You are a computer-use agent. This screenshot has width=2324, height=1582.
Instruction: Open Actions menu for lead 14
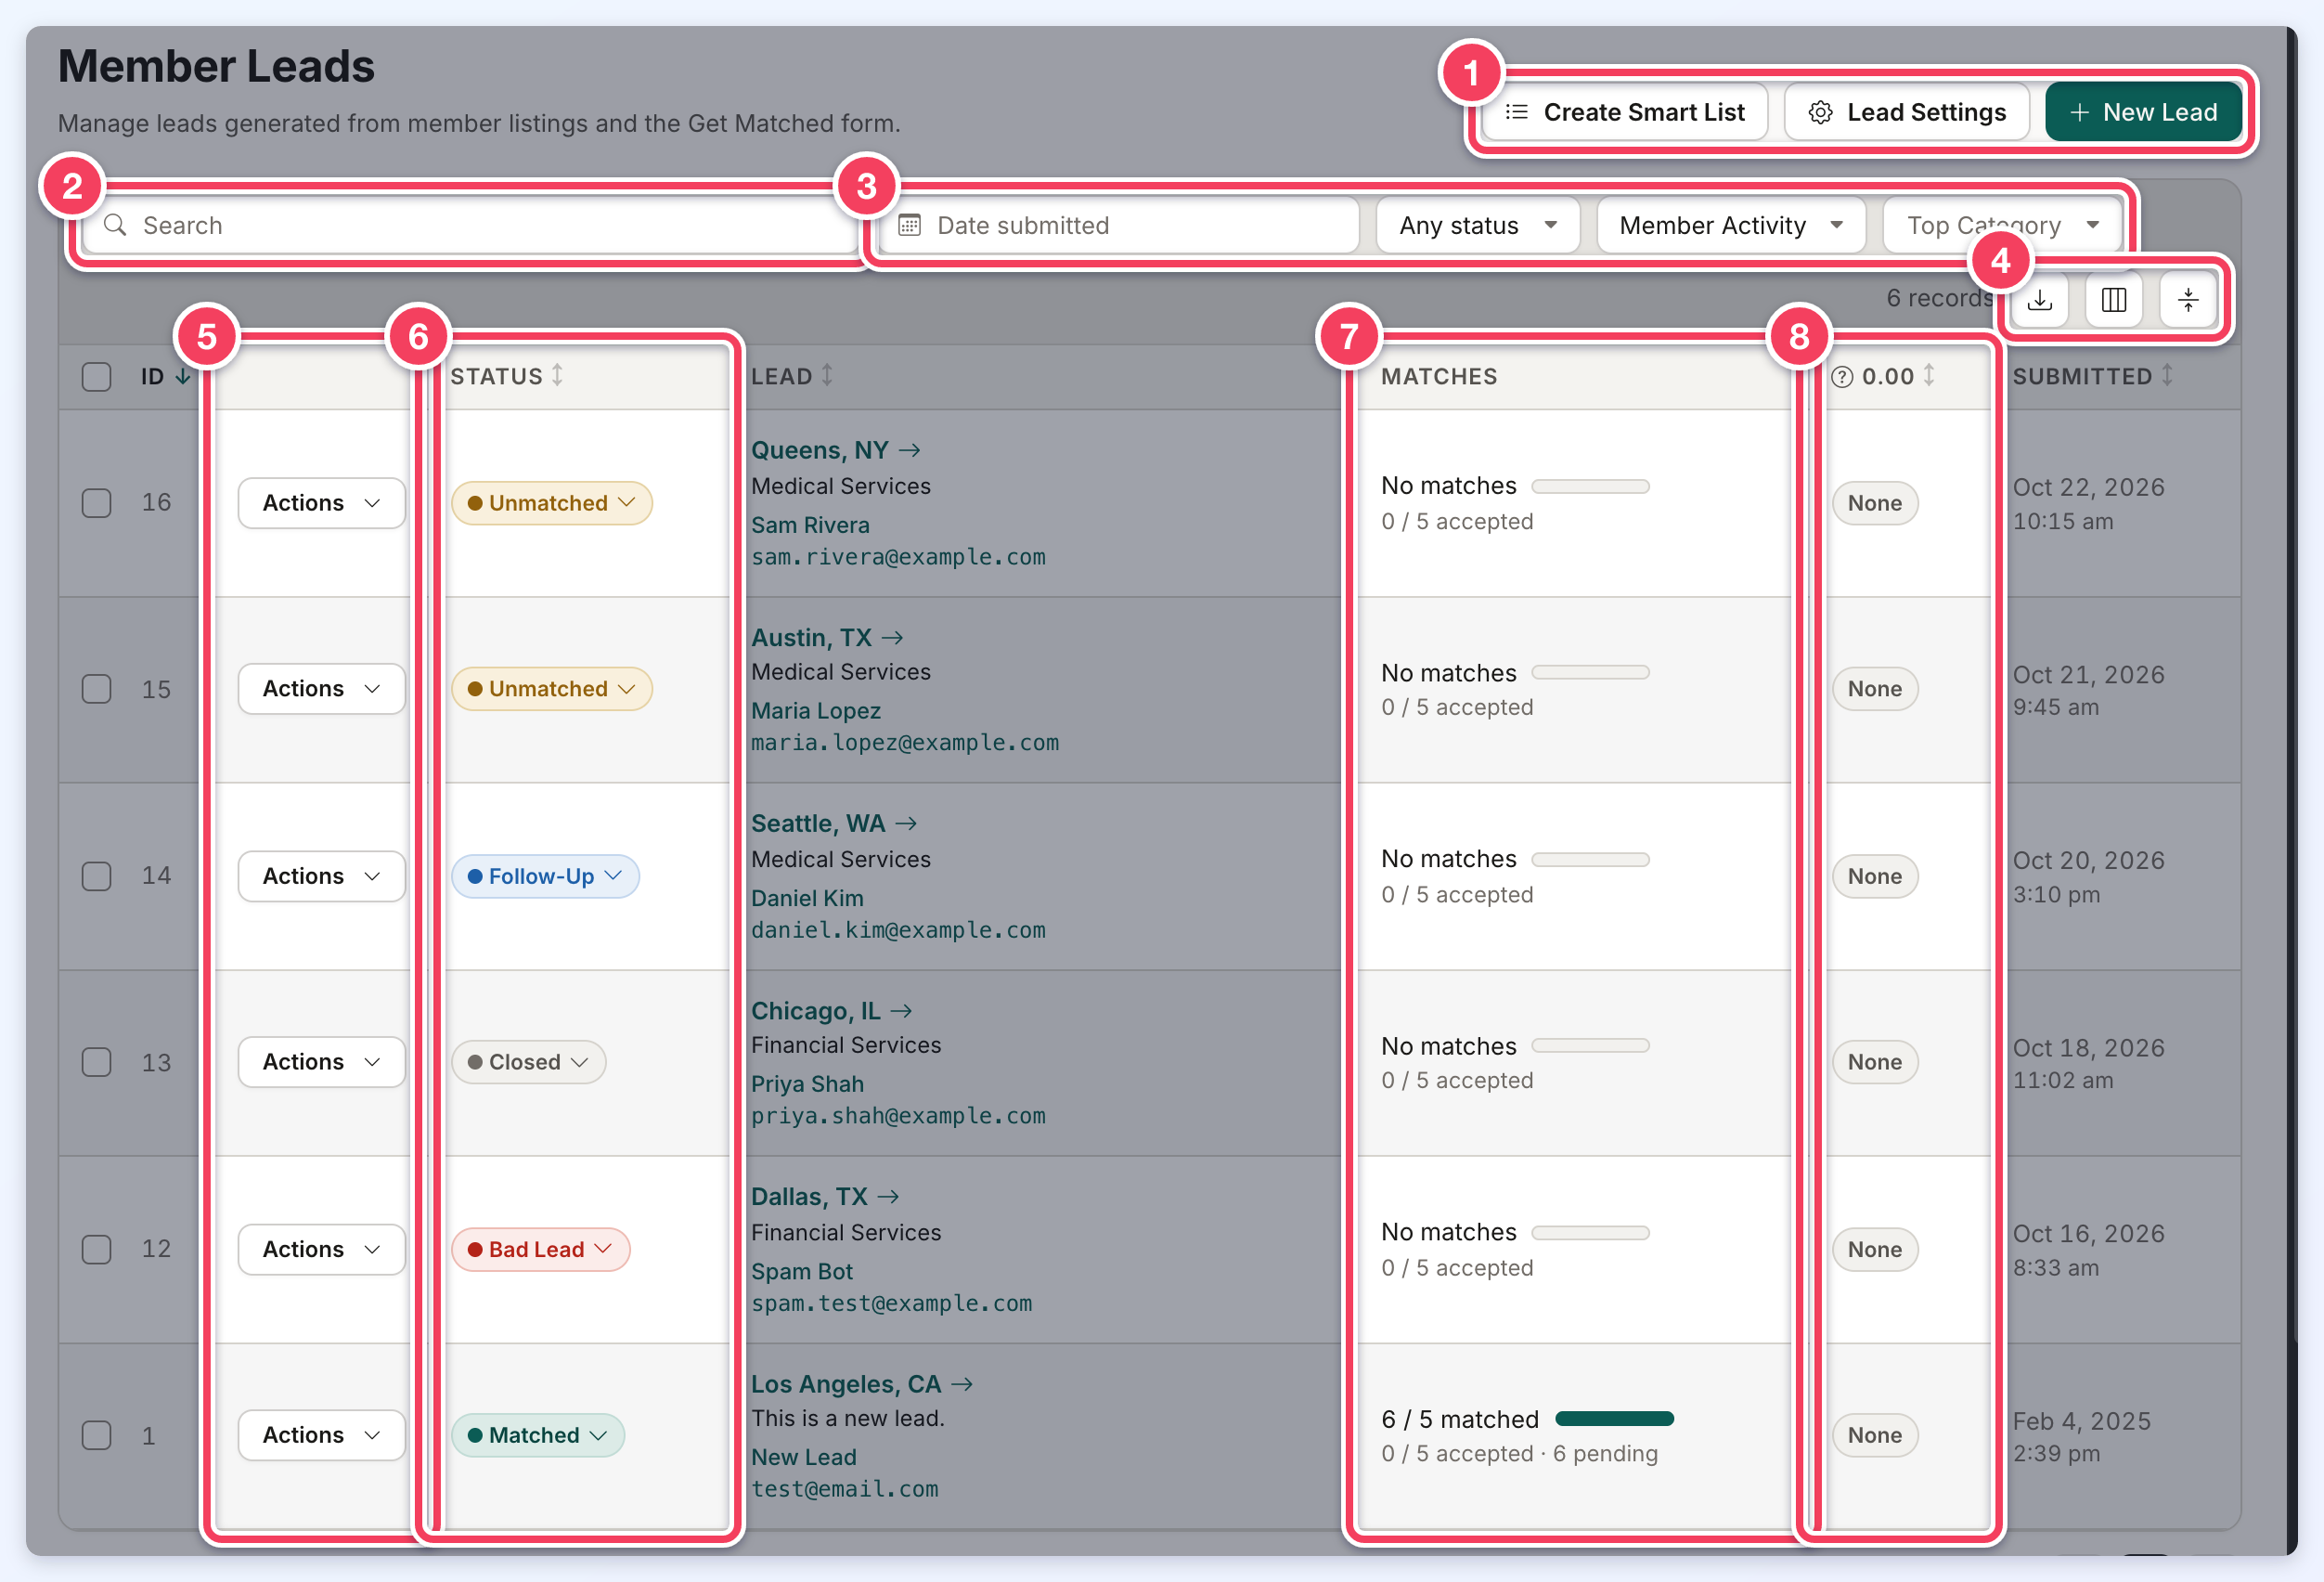tap(321, 876)
